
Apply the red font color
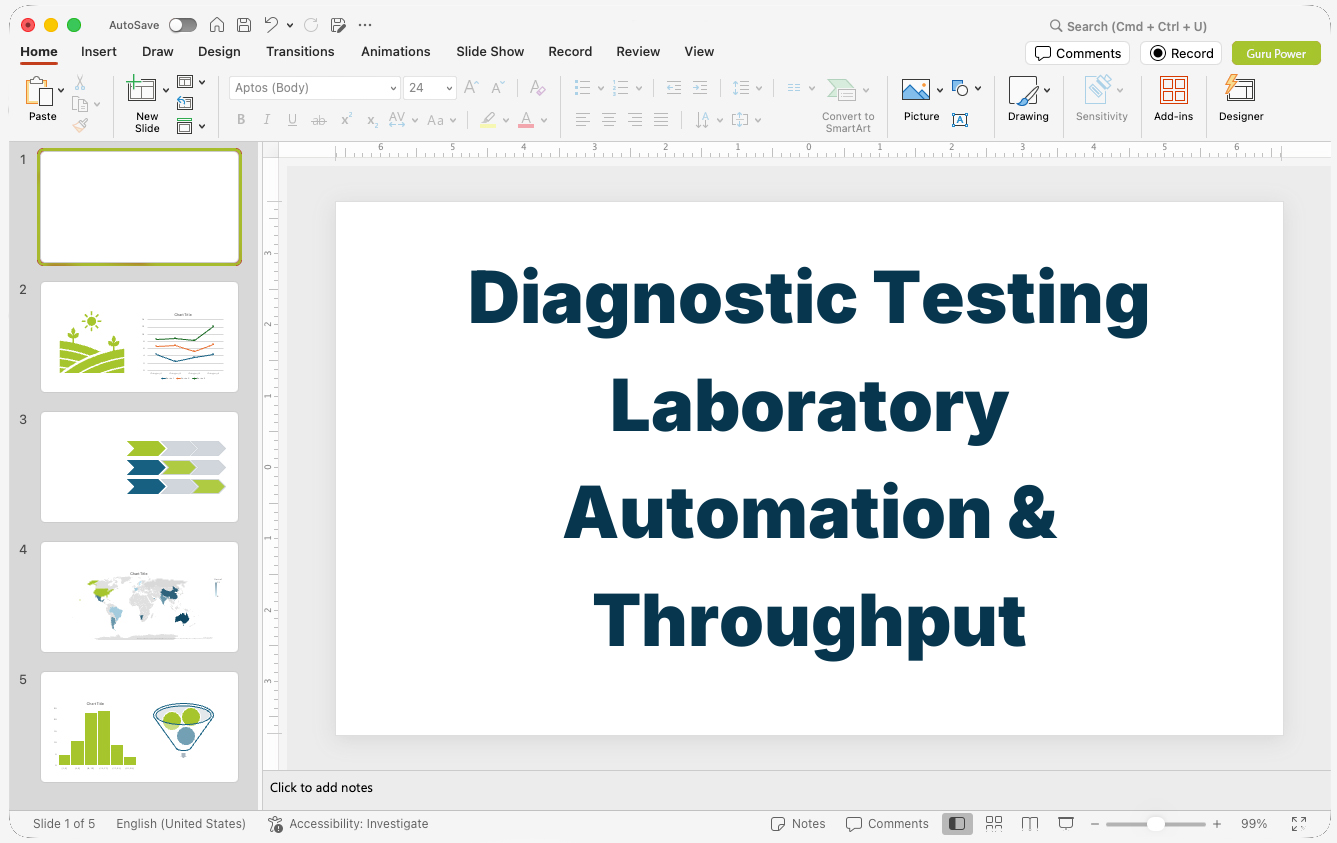(x=526, y=120)
